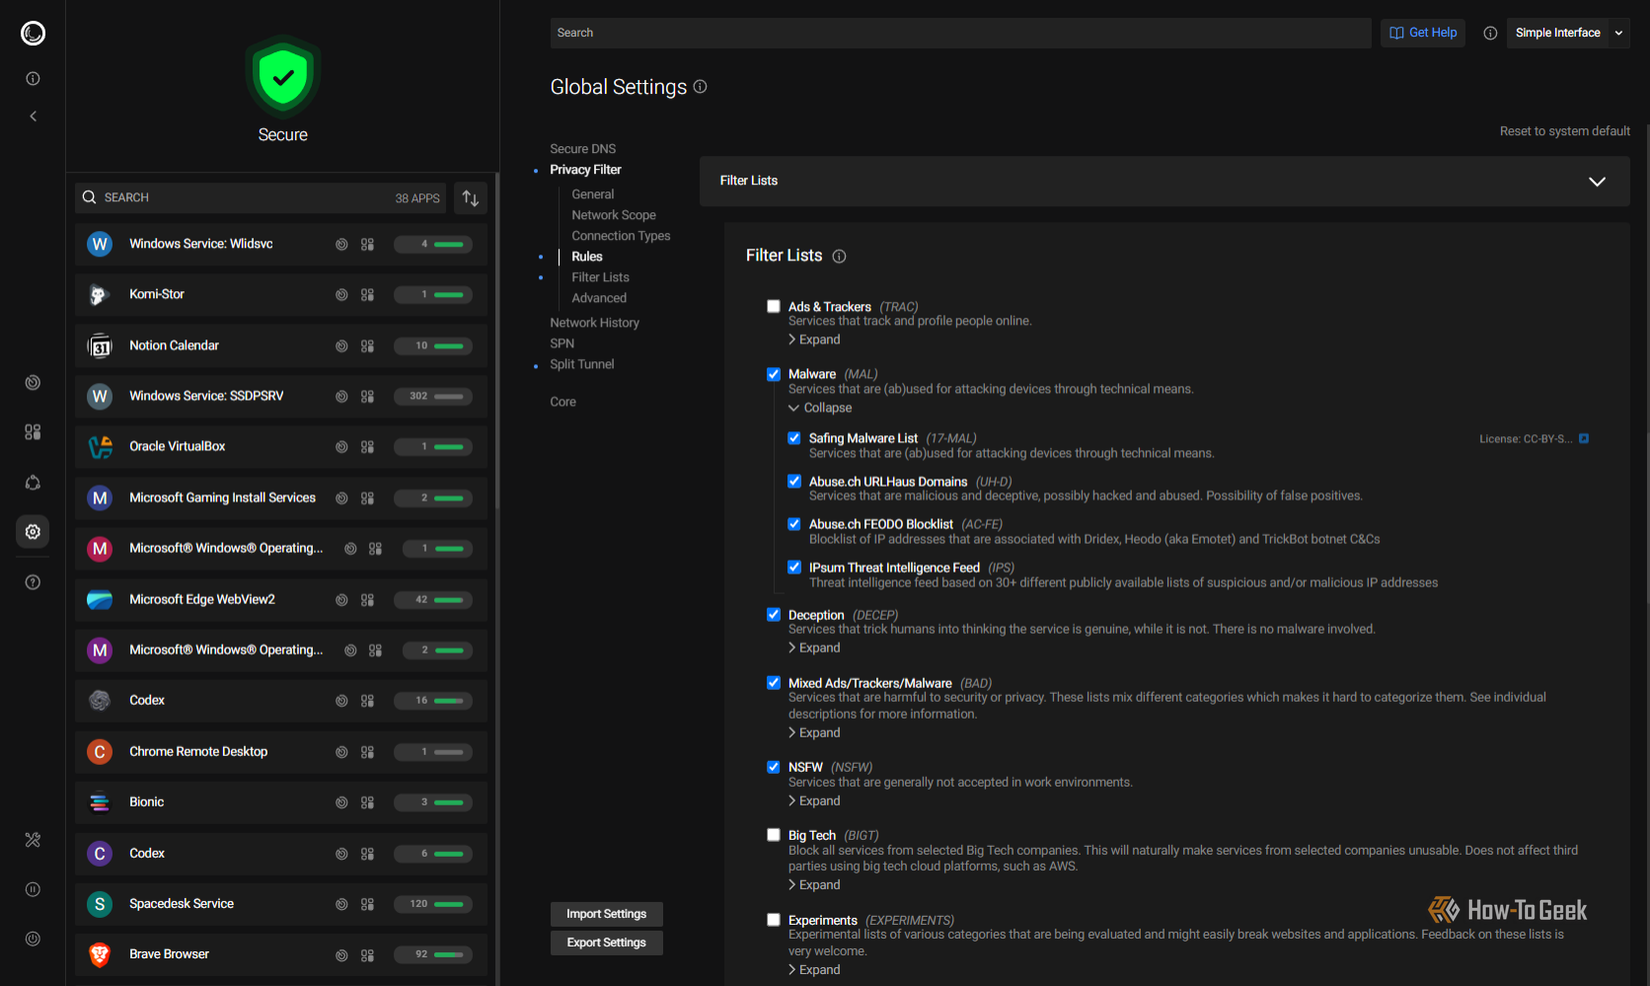Collapse the Malware sublist

pos(820,408)
